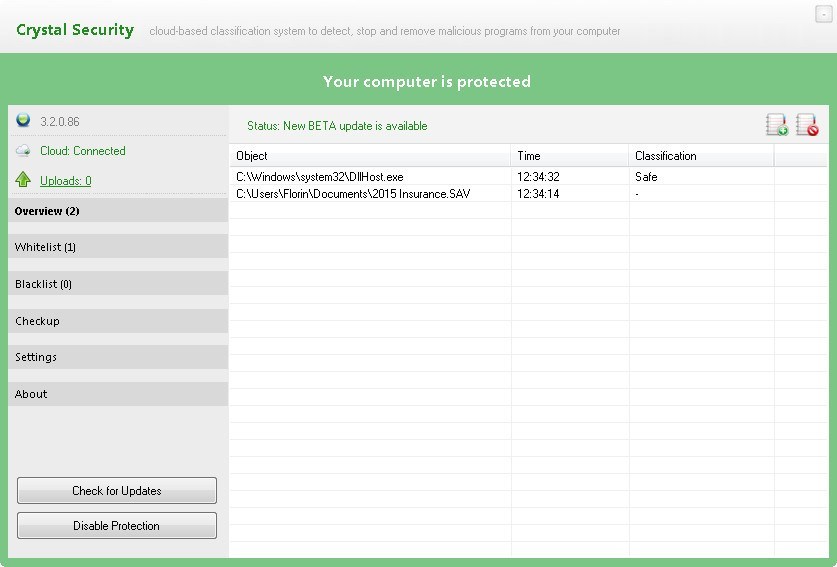Sort by the Classification column header
The image size is (837, 567).
click(701, 156)
